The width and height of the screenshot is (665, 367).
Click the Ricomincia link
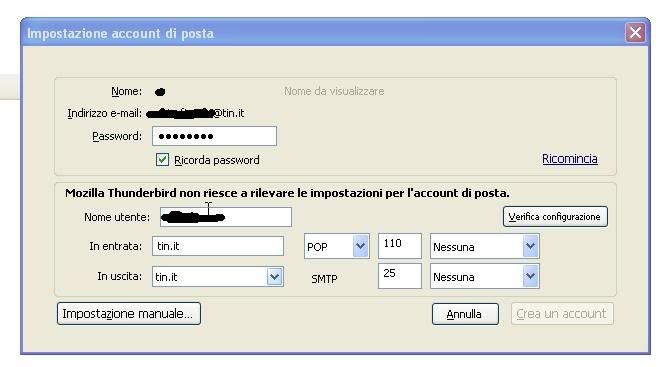click(x=570, y=159)
